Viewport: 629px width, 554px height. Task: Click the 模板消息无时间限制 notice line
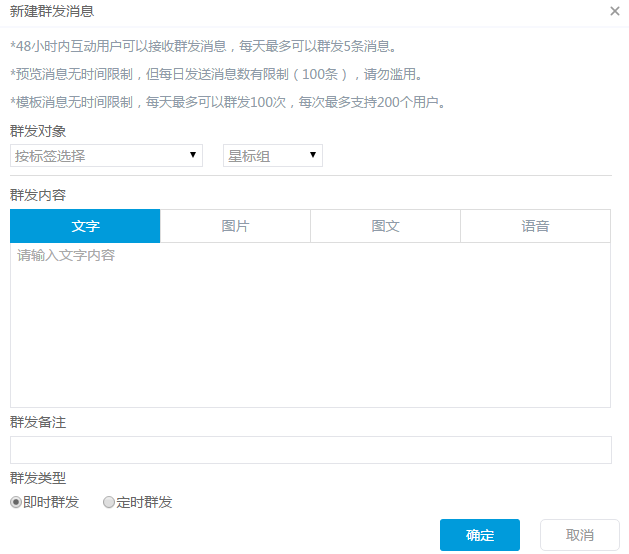pos(227,102)
